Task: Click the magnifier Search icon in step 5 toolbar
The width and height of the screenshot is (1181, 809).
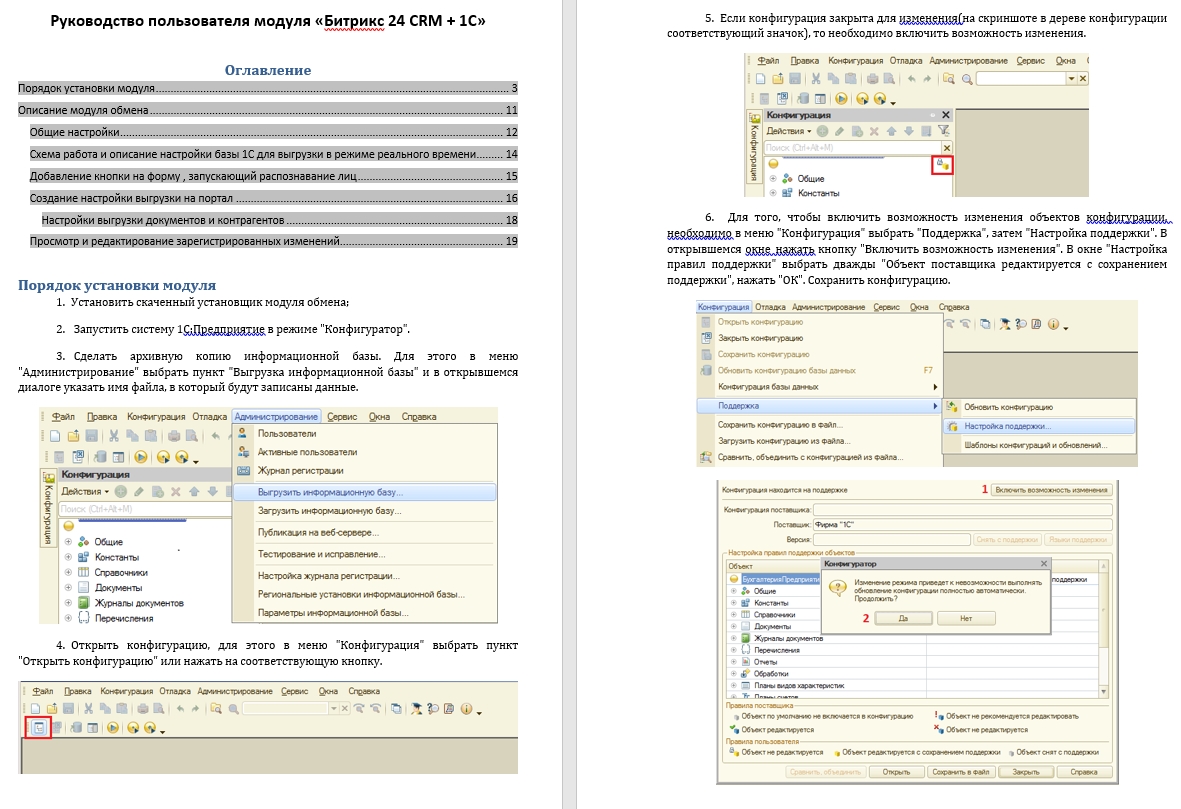Action: [x=967, y=78]
